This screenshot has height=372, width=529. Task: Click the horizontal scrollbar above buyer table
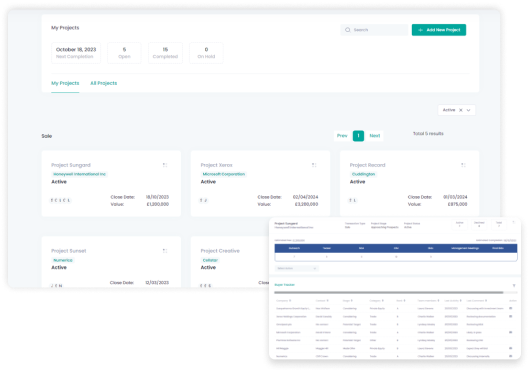pyautogui.click(x=389, y=292)
